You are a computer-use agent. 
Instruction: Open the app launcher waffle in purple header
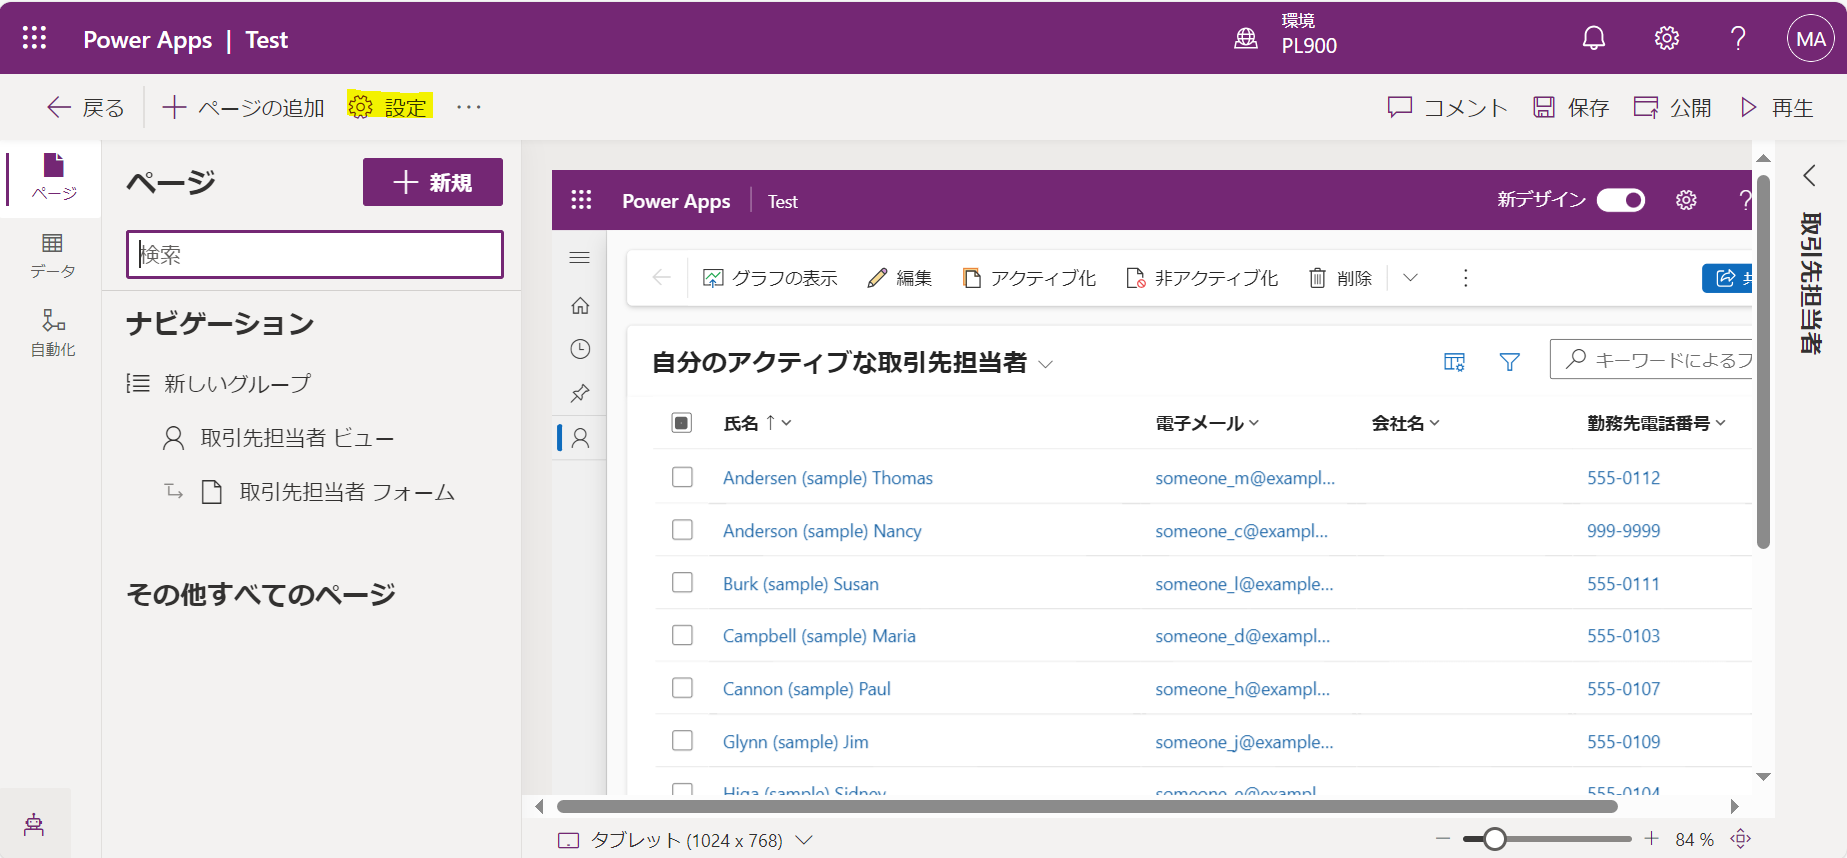35,38
